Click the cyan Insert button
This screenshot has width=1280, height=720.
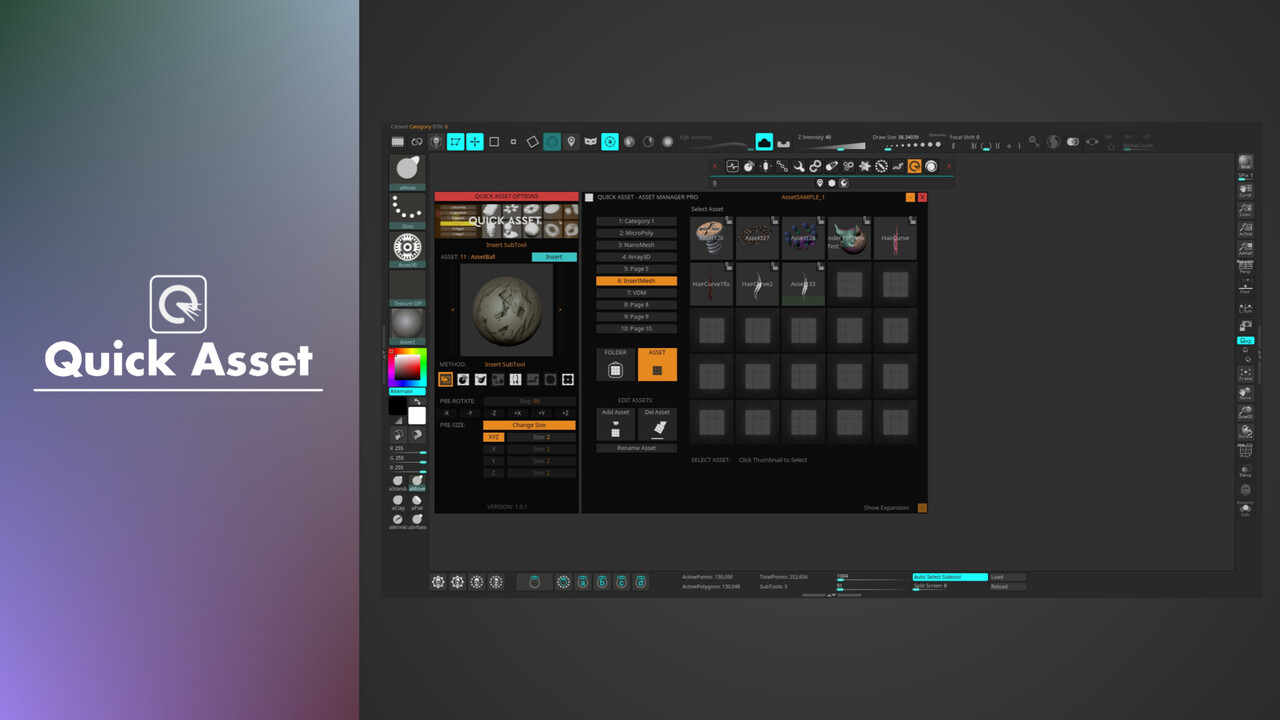554,257
